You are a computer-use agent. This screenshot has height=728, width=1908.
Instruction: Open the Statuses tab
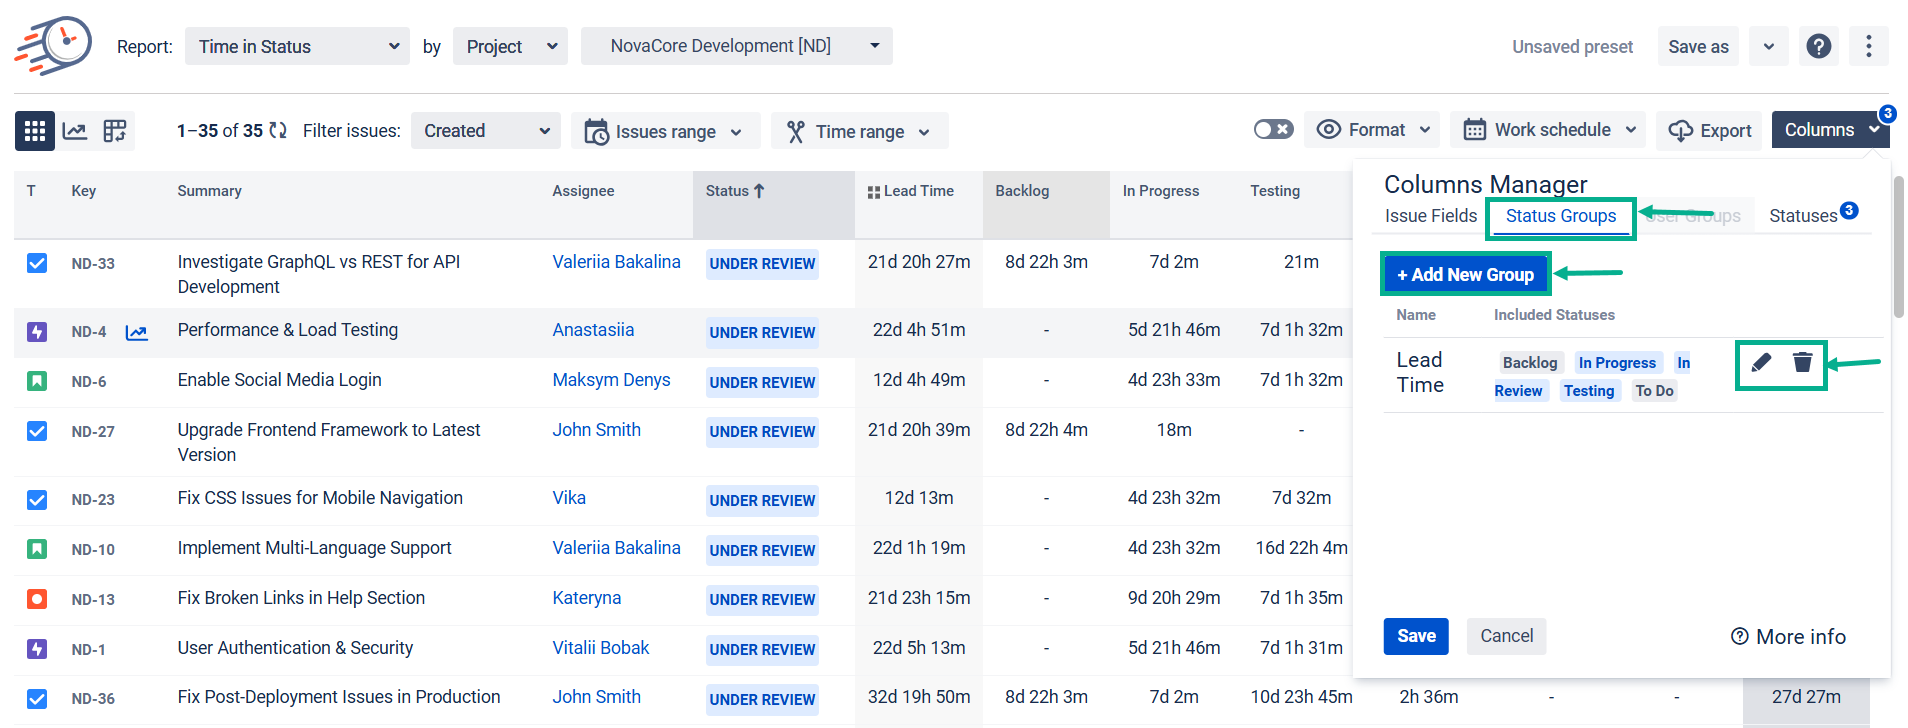(1803, 216)
